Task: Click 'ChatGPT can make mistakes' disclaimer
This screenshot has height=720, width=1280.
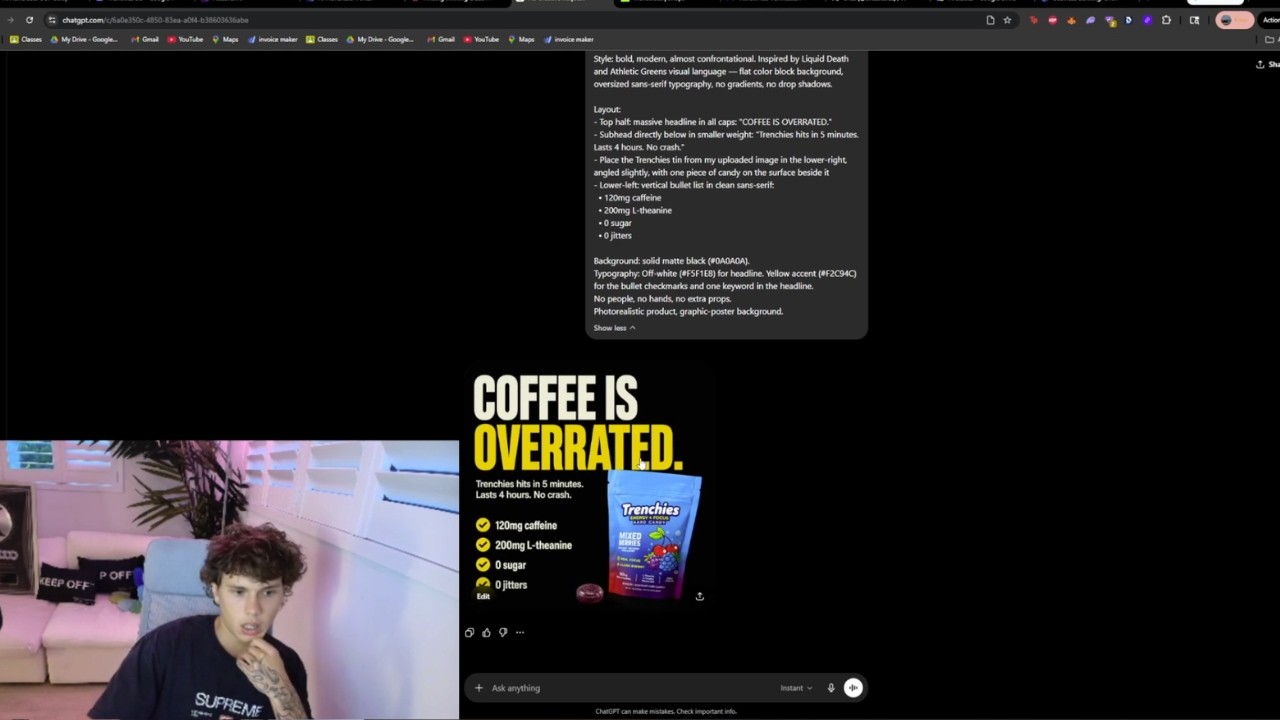Action: pyautogui.click(x=665, y=711)
